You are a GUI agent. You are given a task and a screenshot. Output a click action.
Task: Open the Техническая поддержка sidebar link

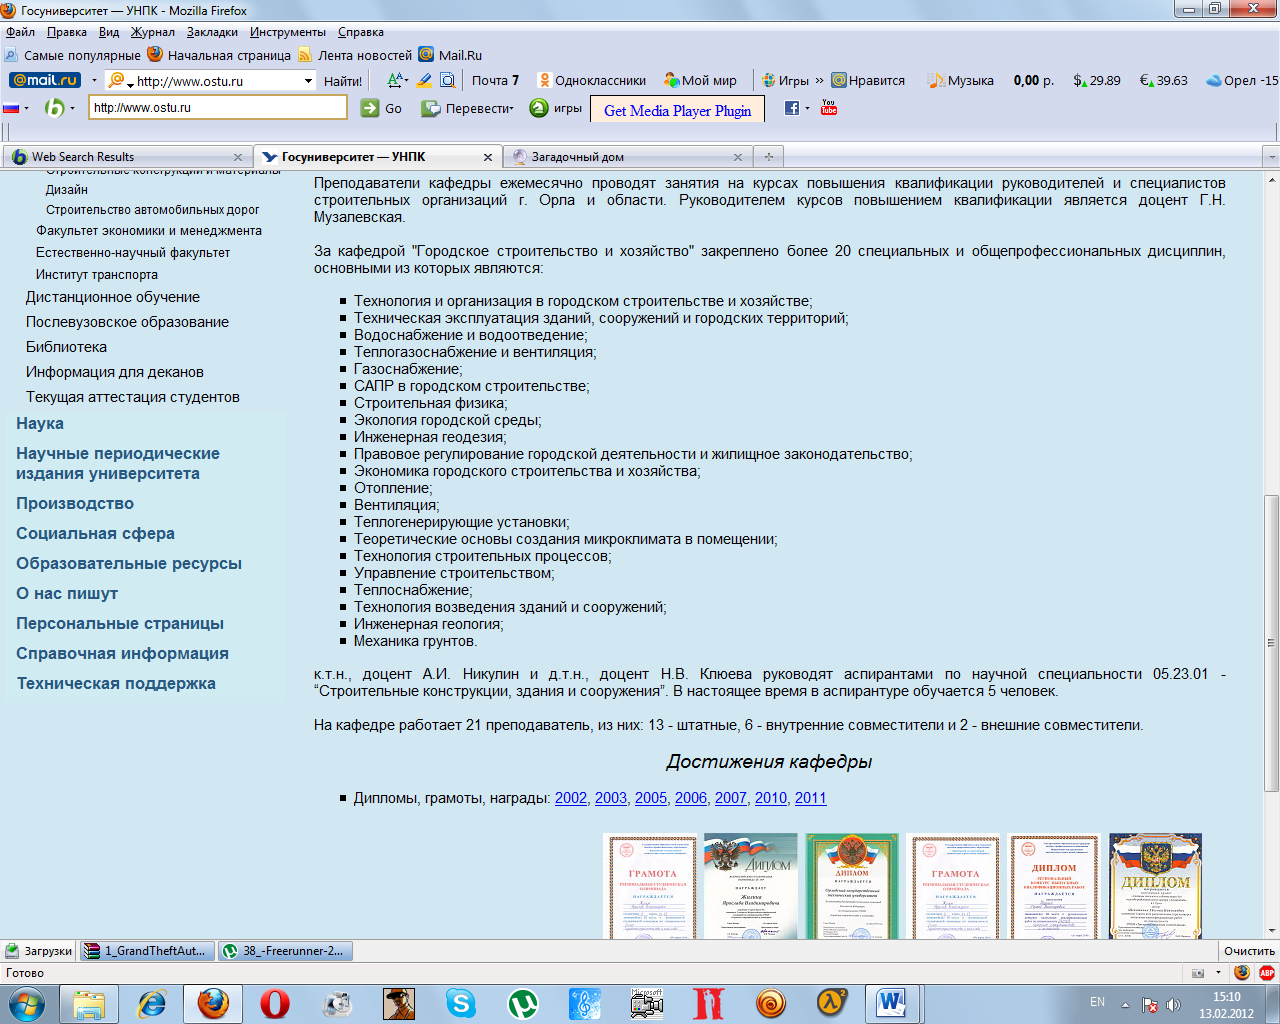click(116, 683)
